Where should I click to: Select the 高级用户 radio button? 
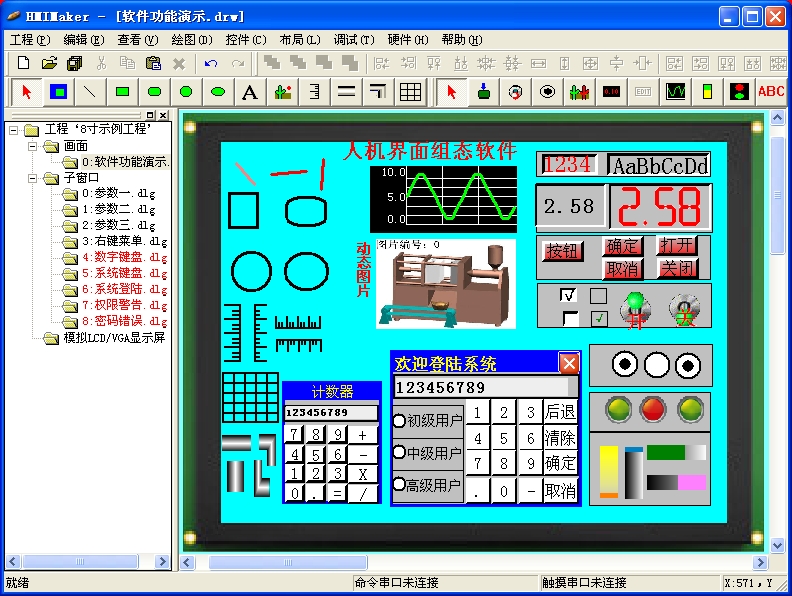pyautogui.click(x=399, y=485)
